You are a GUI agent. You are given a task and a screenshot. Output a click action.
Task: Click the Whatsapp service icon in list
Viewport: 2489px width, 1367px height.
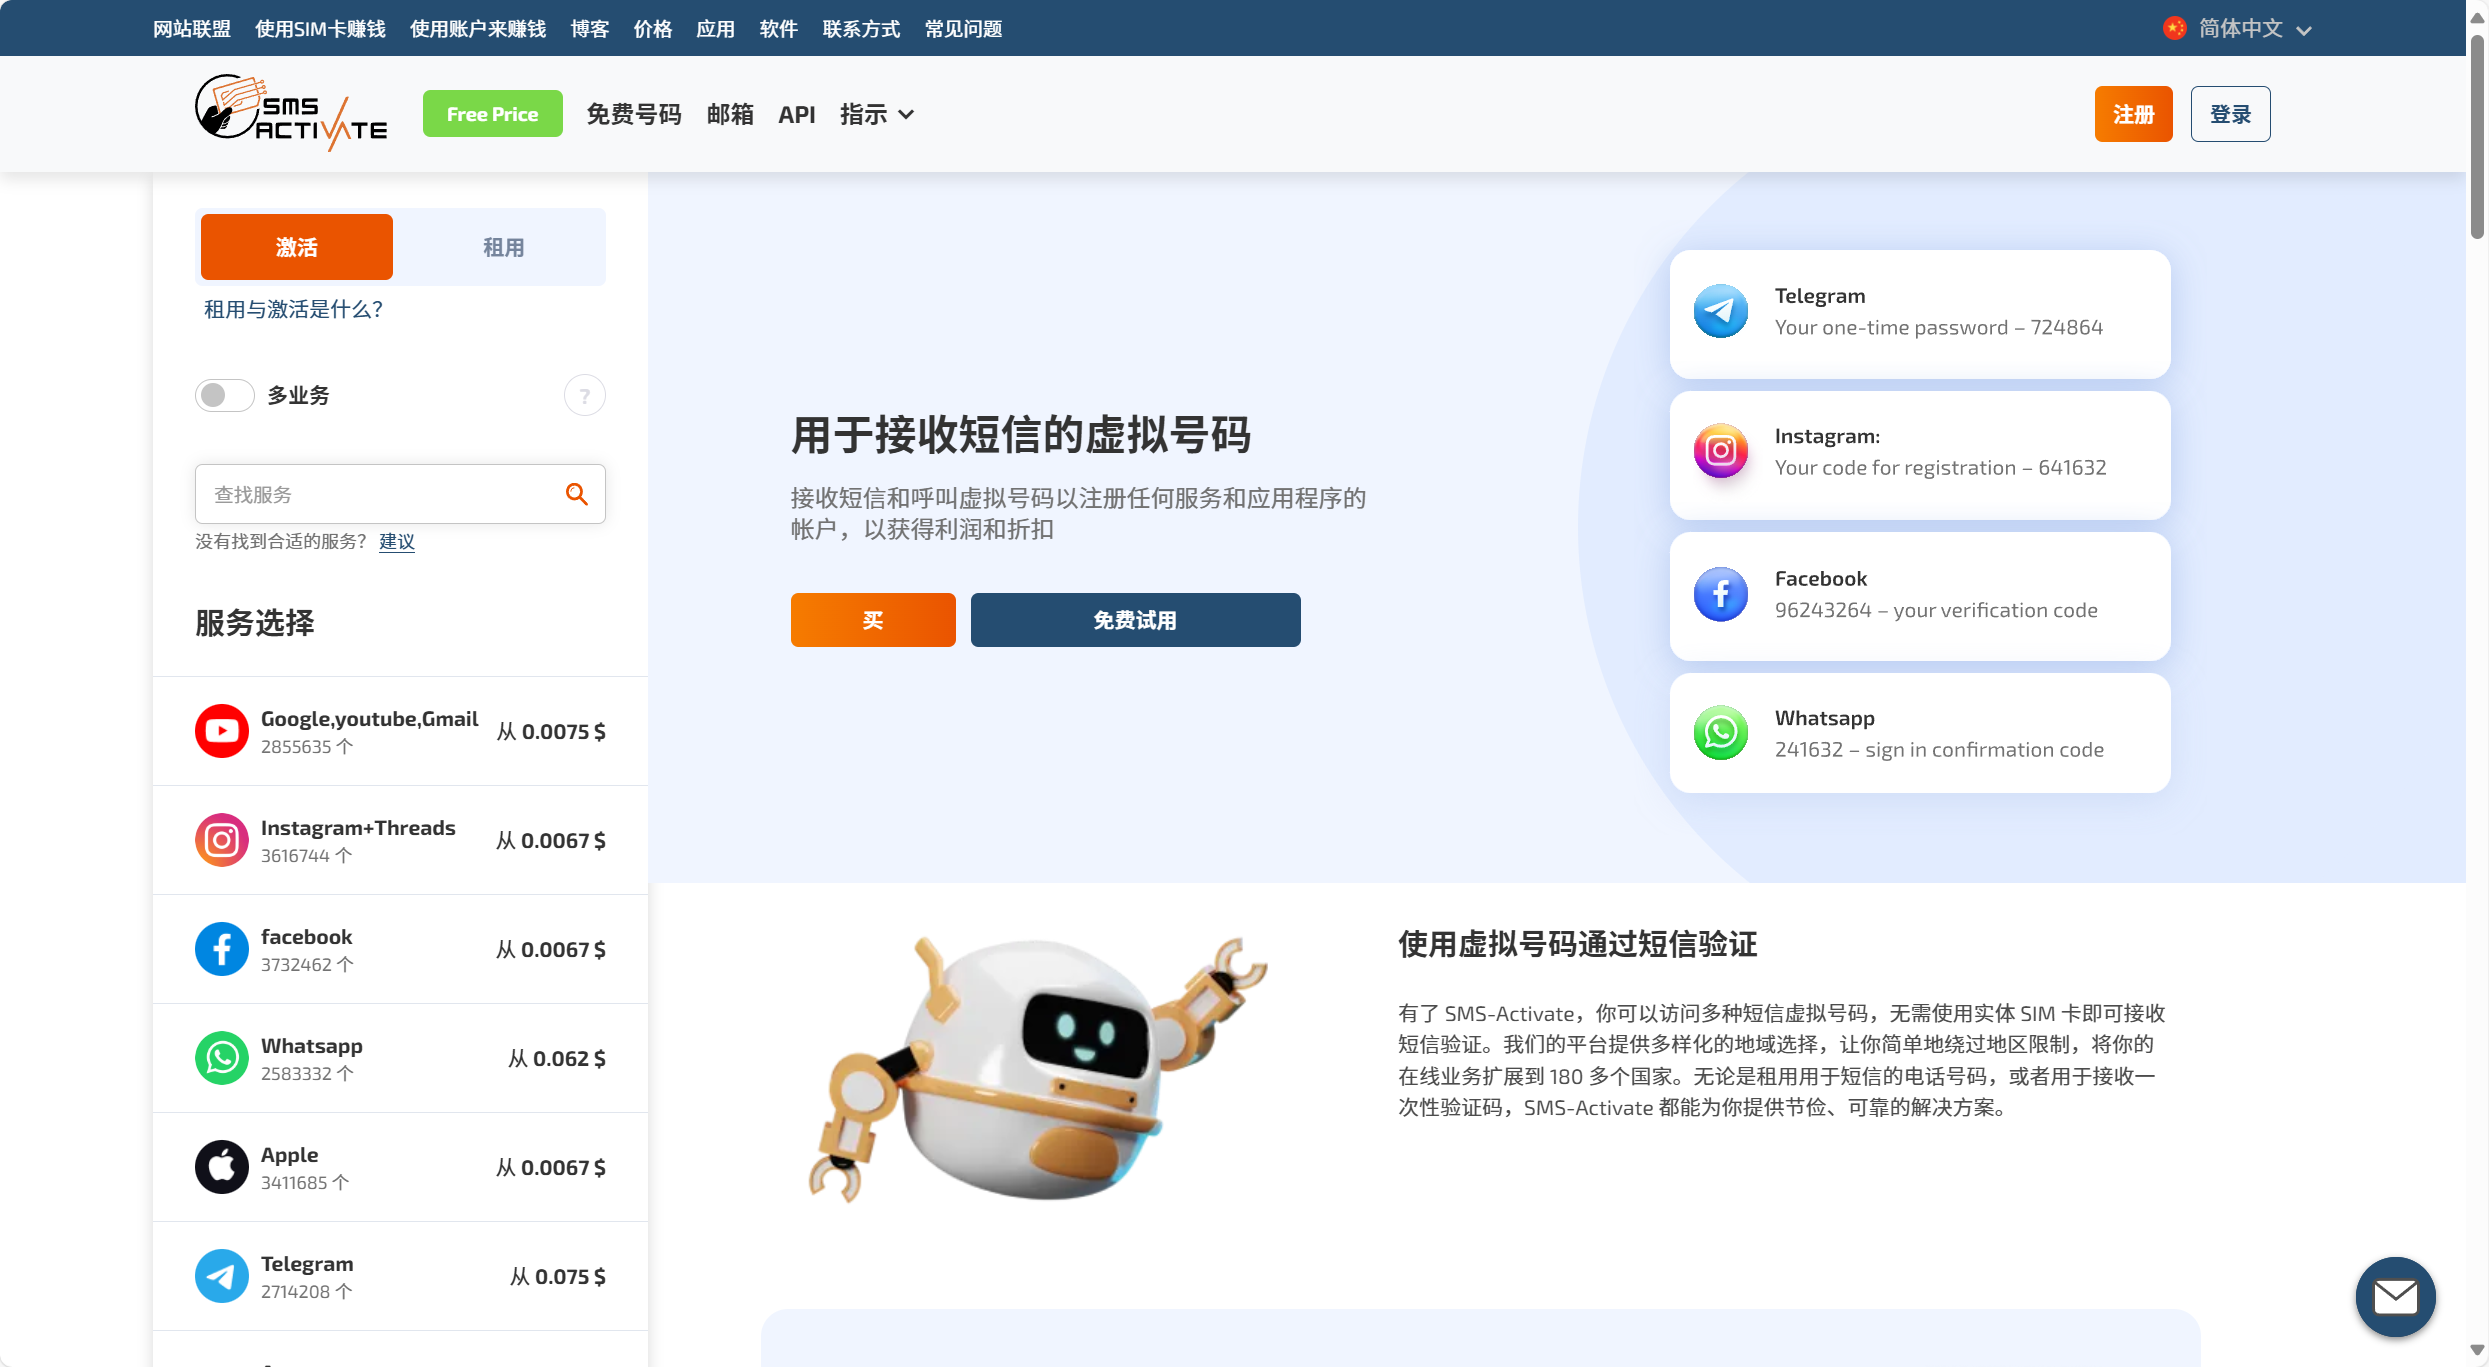(x=221, y=1058)
